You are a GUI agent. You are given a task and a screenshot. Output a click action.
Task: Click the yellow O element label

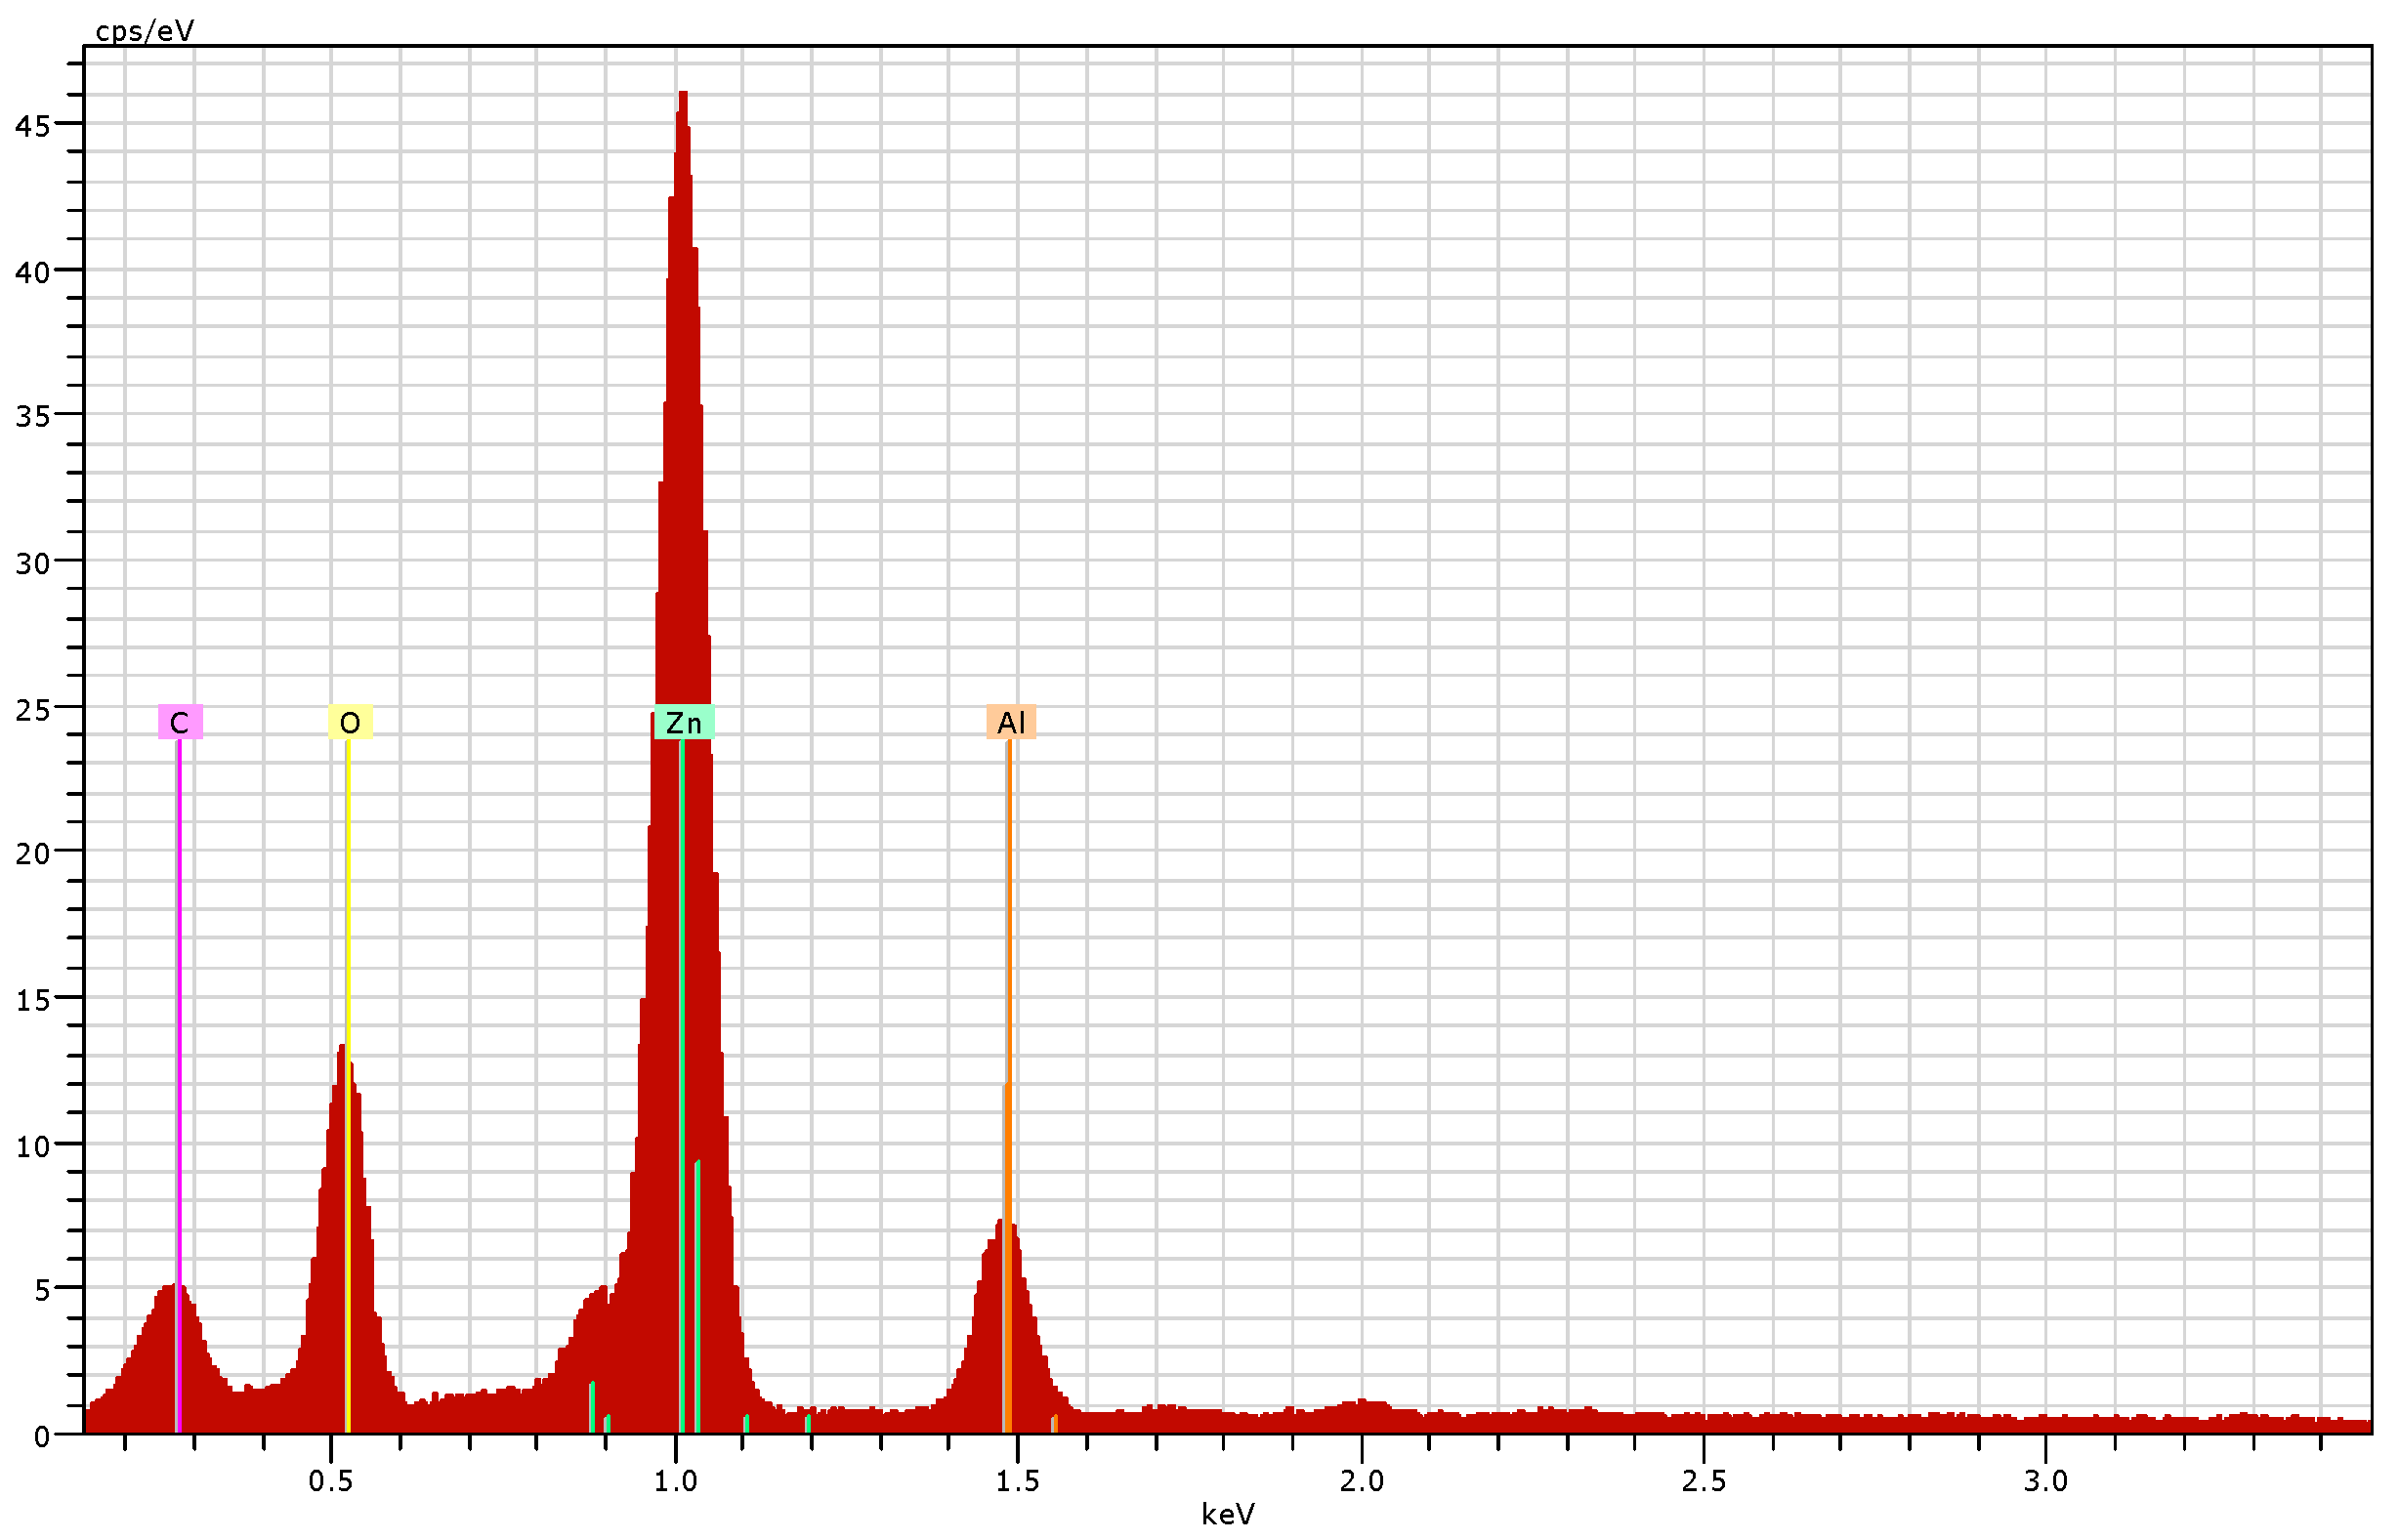(350, 723)
